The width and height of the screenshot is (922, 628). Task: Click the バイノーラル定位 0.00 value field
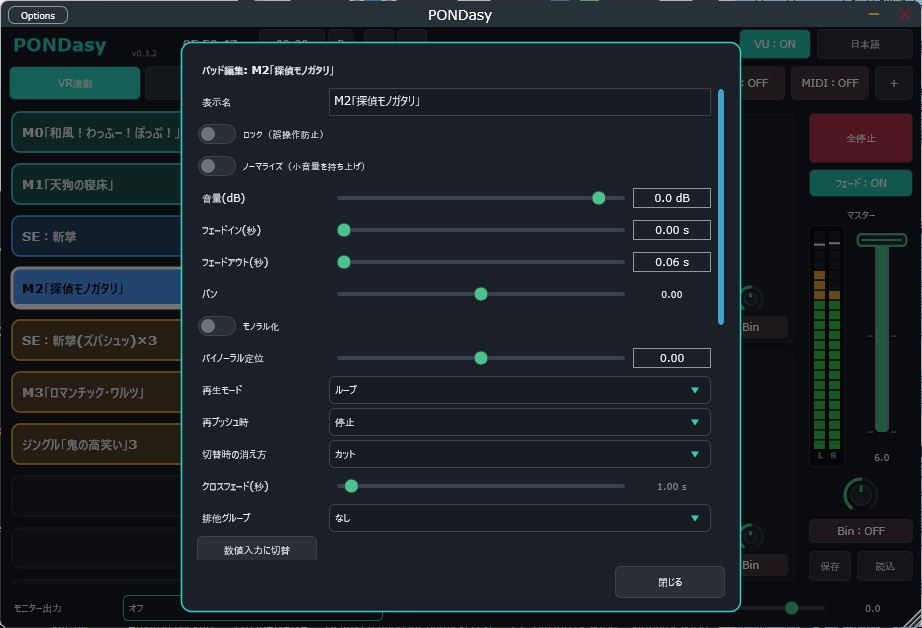[672, 358]
